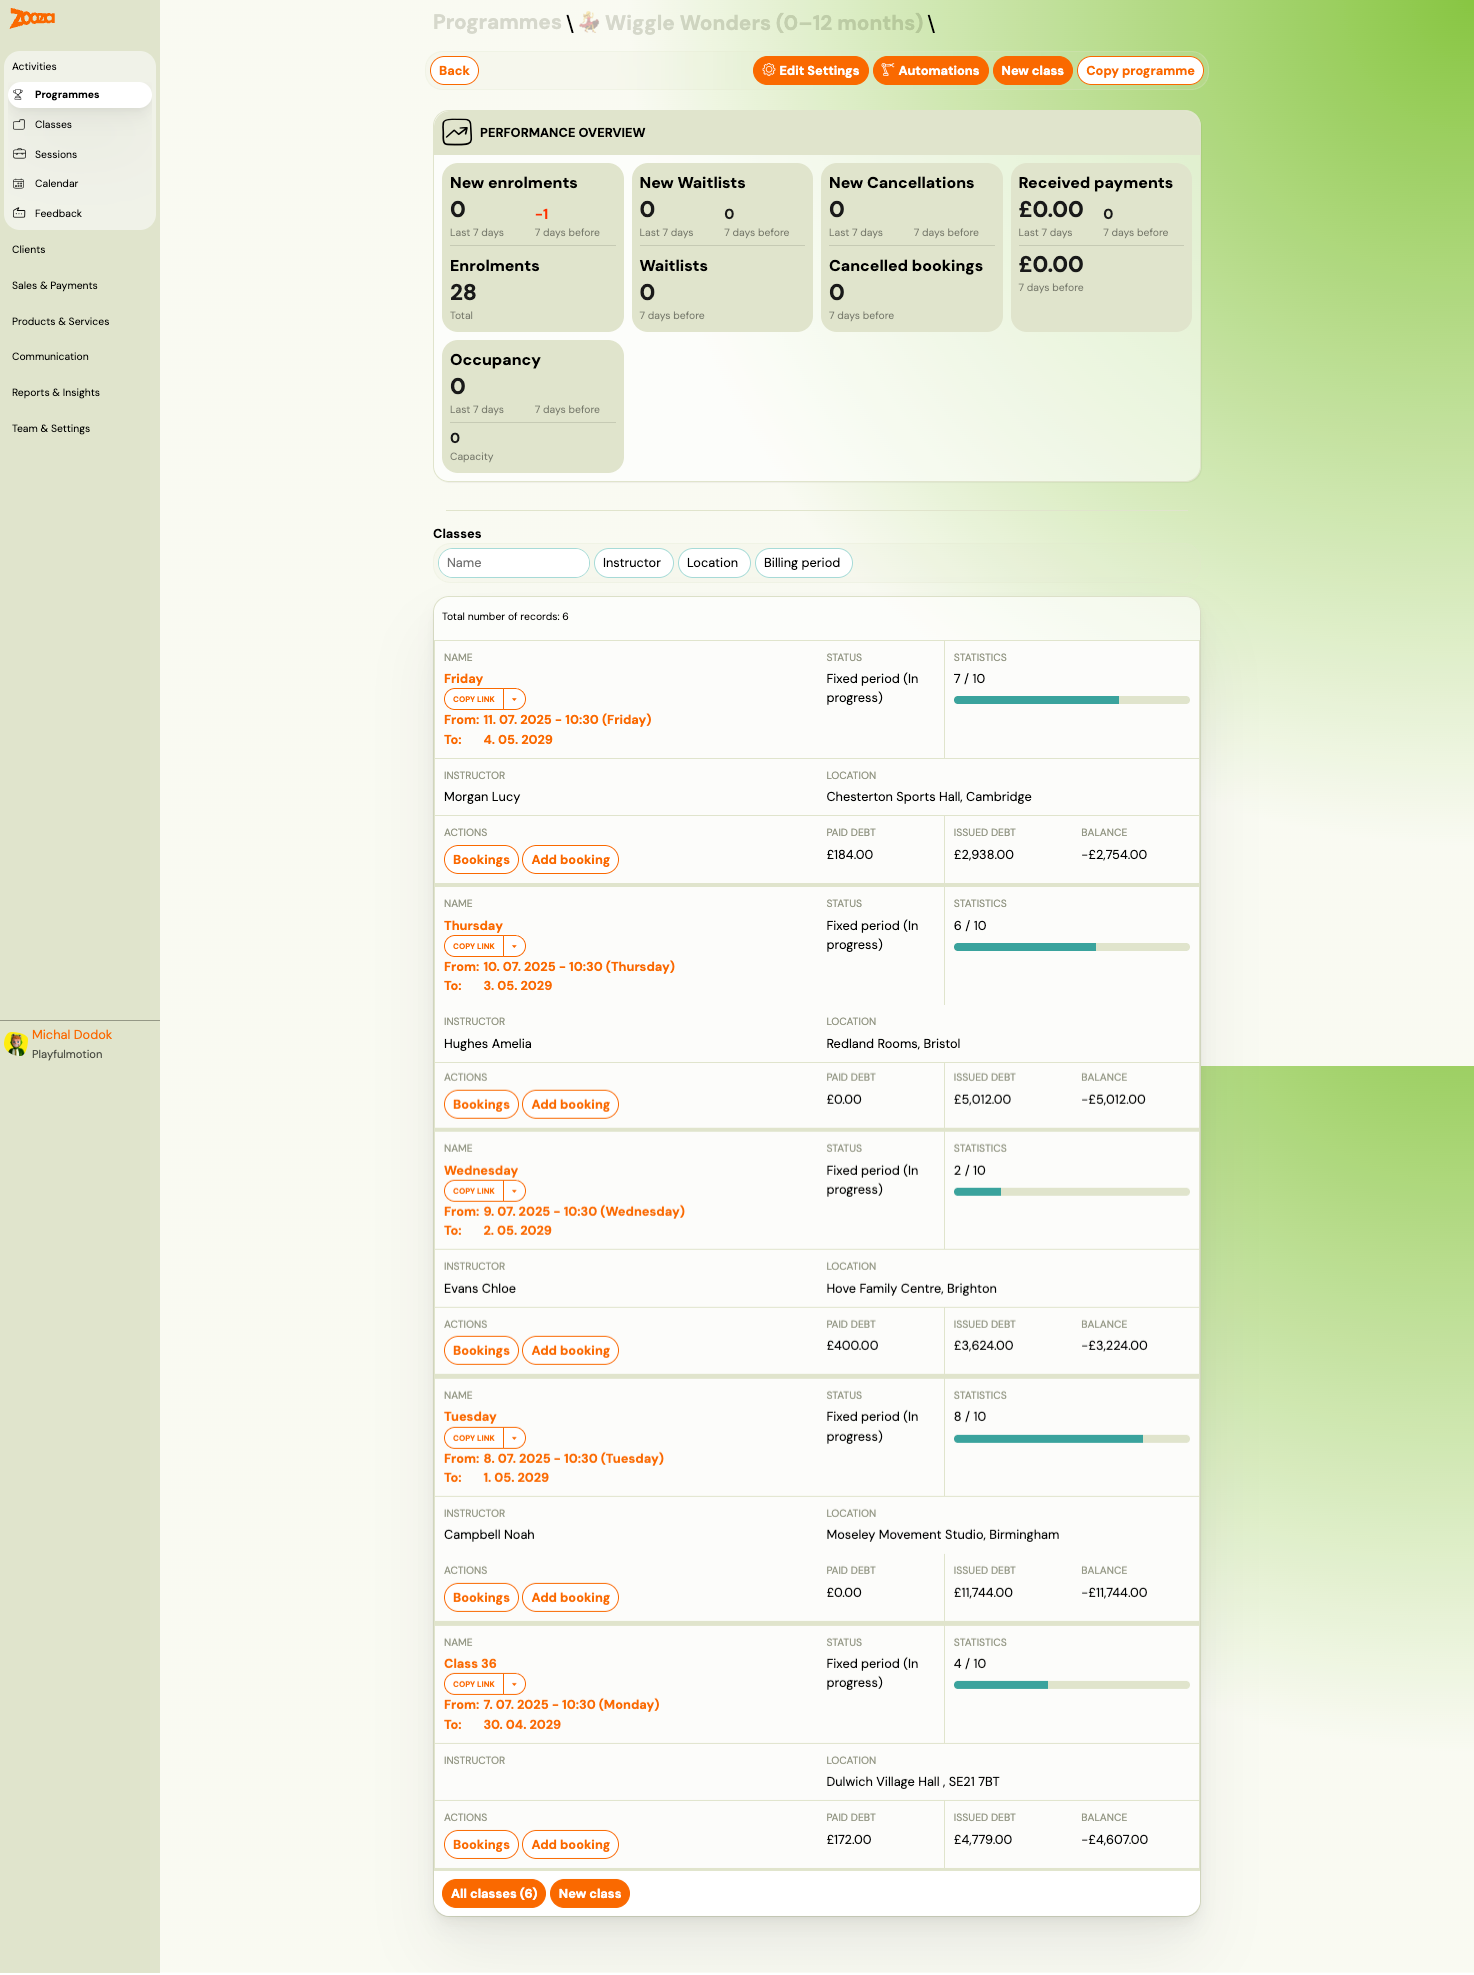Screen dimensions: 1474x1975
Task: Click the Classes sidebar icon
Action: [18, 125]
